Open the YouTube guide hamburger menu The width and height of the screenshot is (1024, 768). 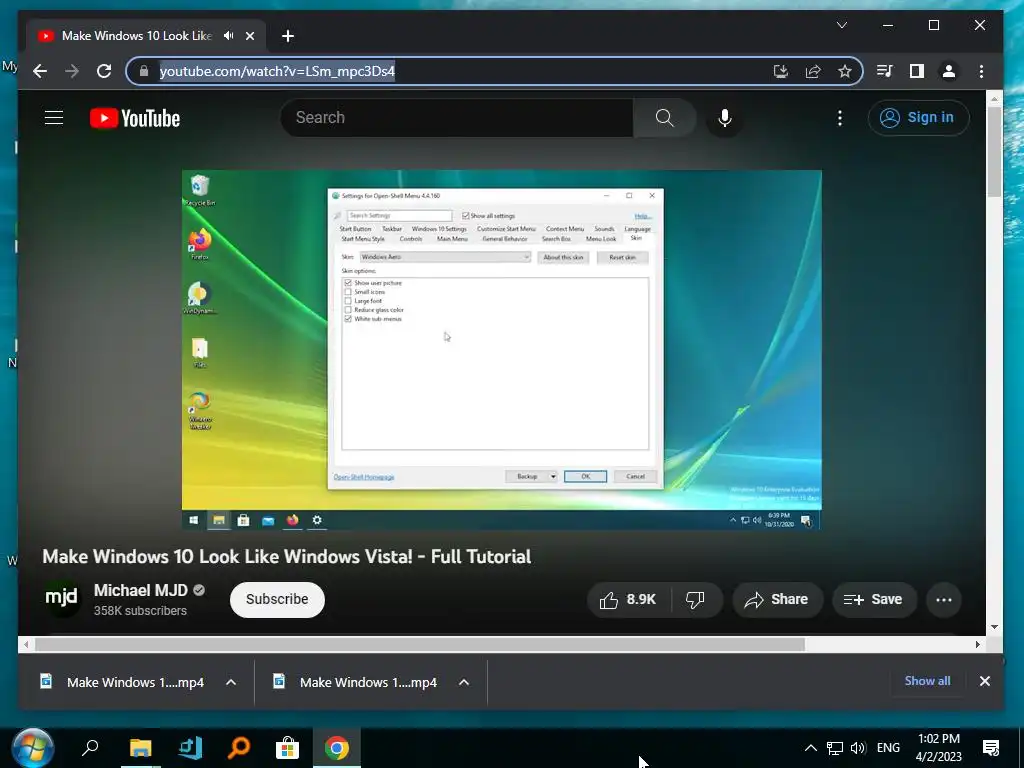click(54, 118)
